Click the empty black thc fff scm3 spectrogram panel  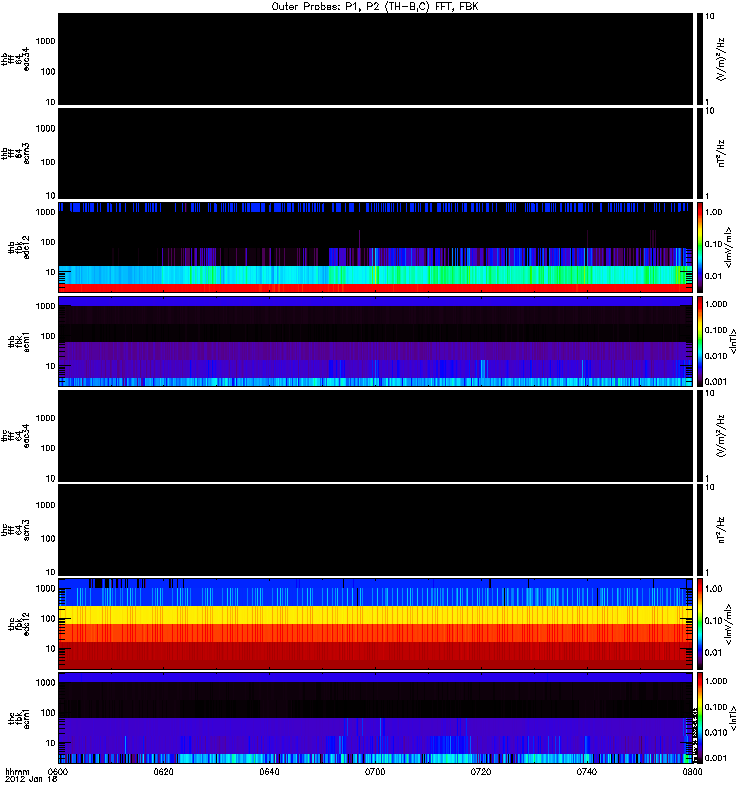point(375,530)
